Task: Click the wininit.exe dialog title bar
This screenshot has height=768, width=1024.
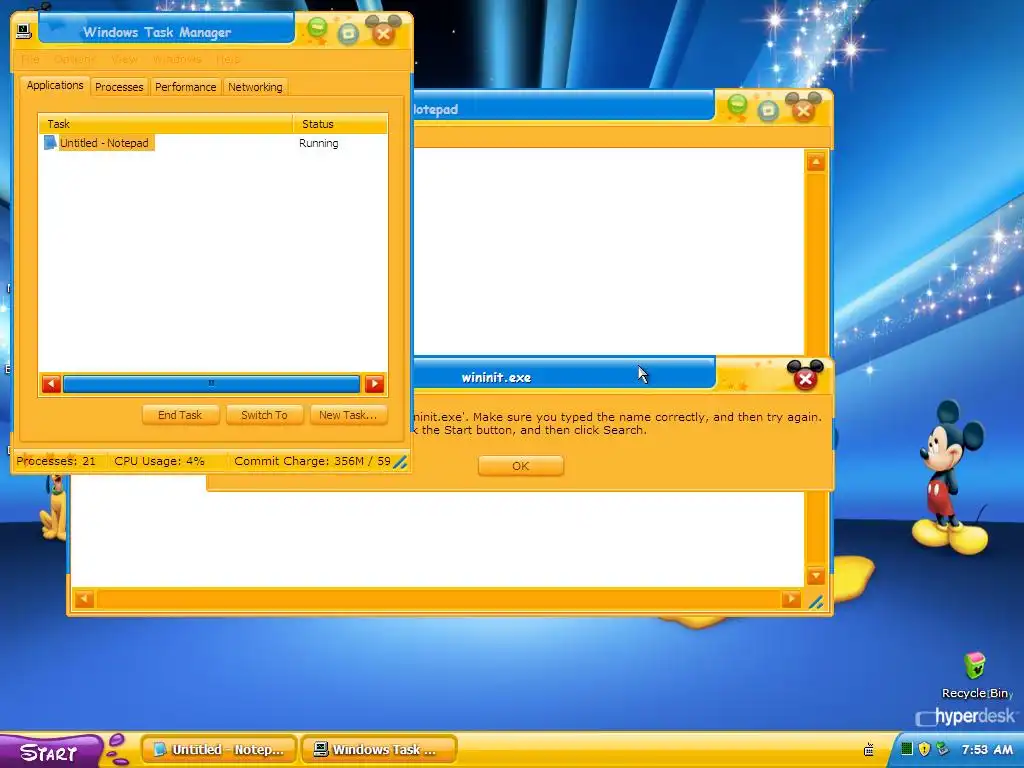Action: tap(565, 377)
